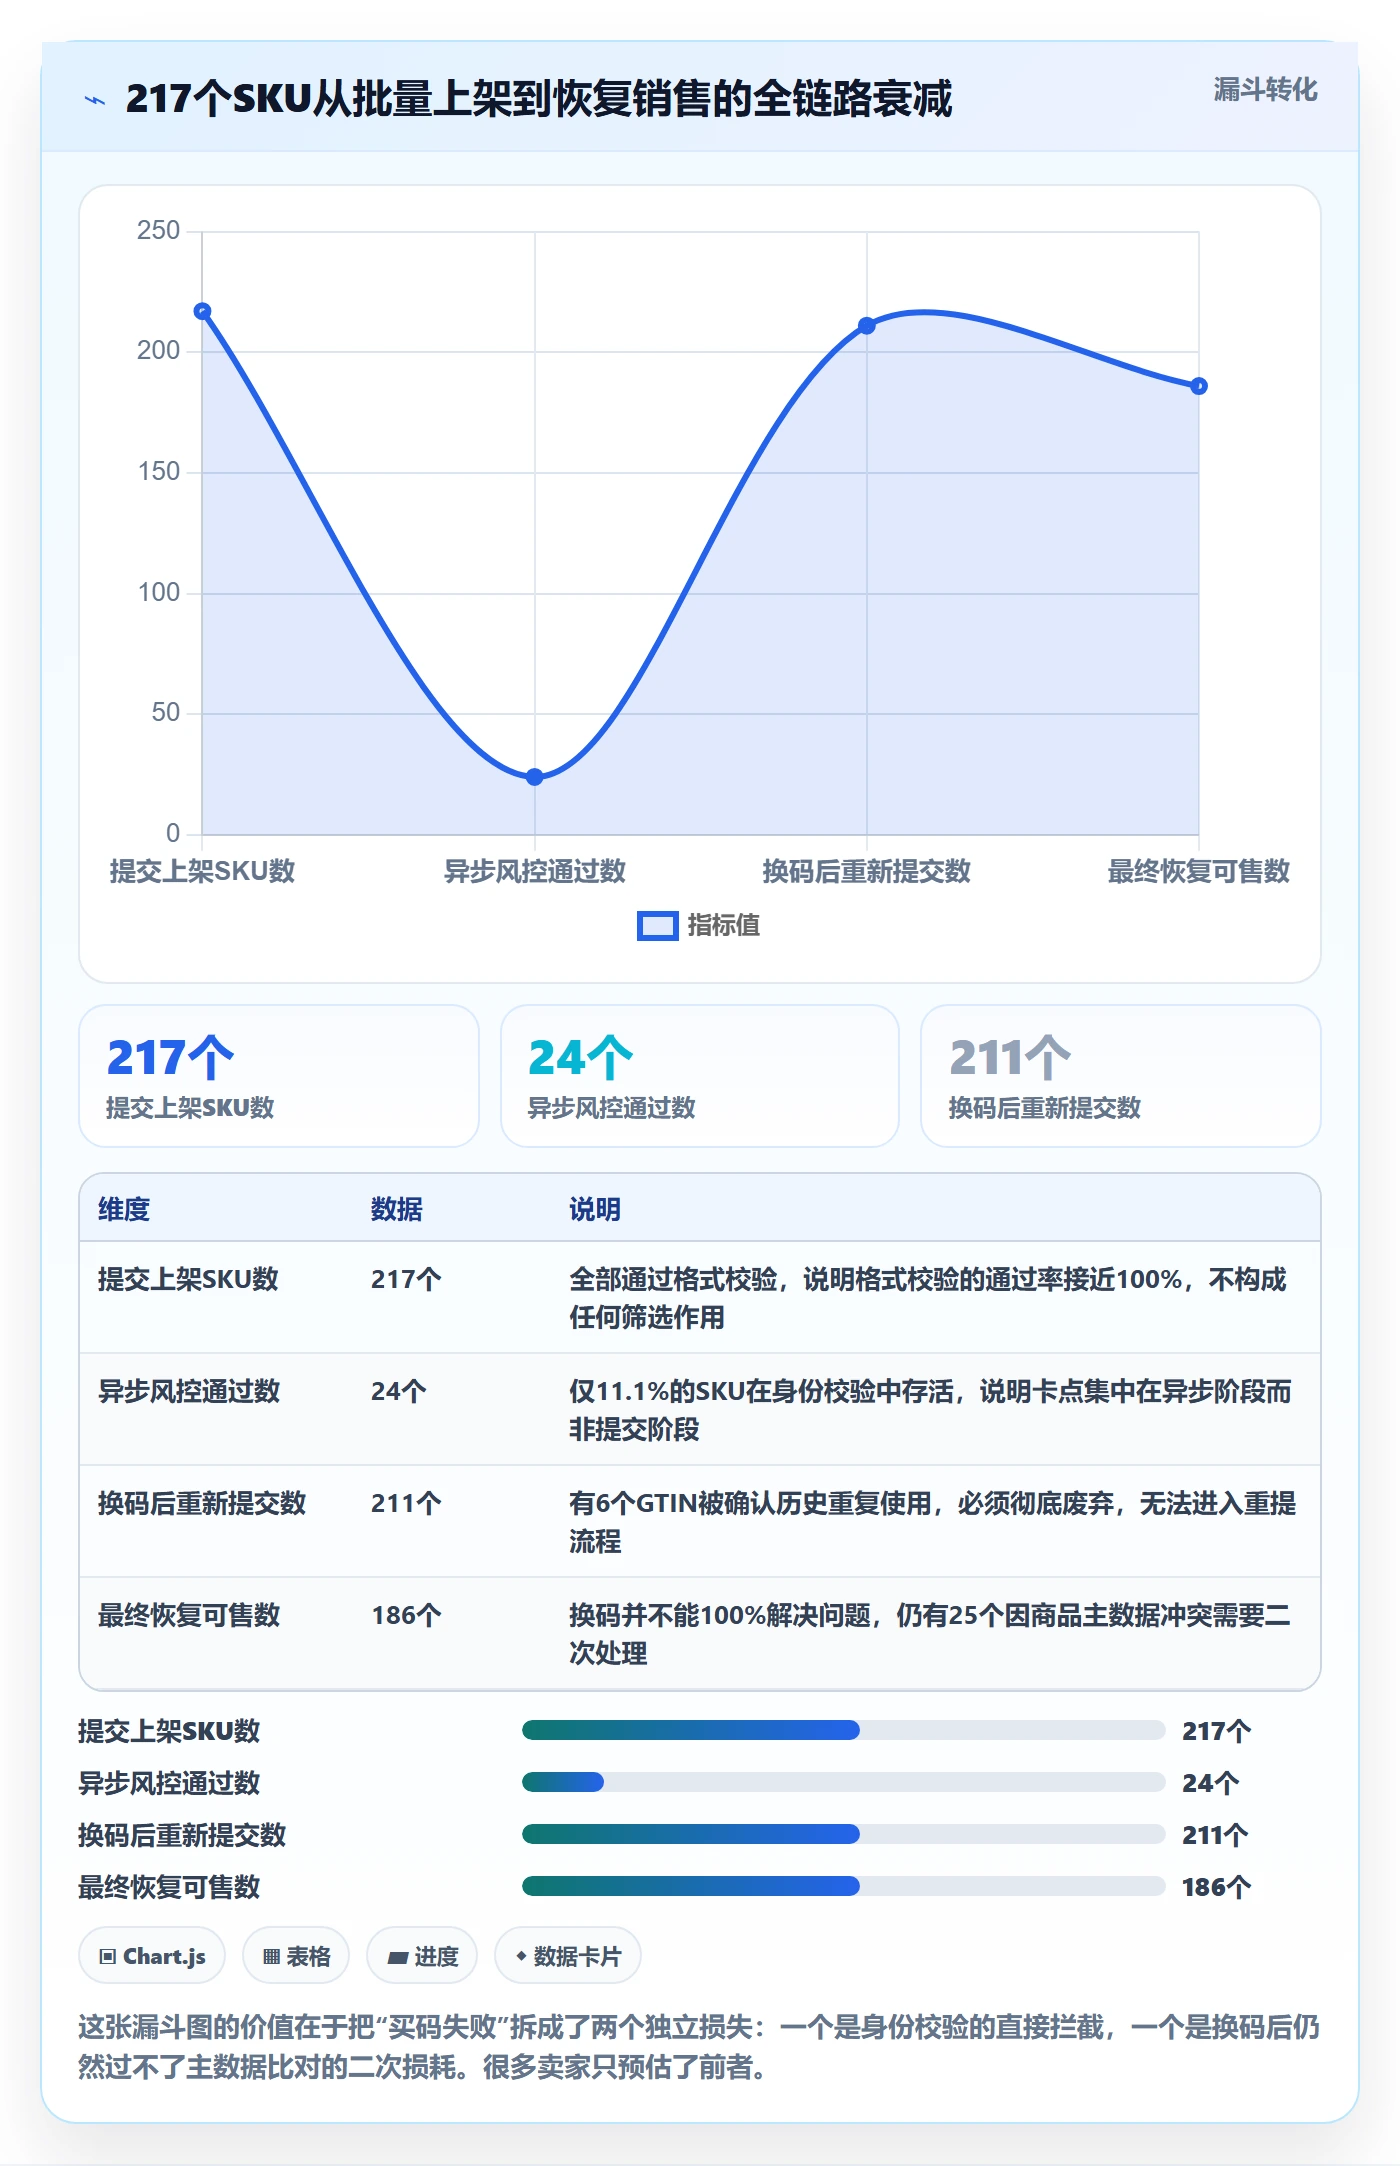The image size is (1400, 2166).
Task: Click the 提交上架SKU数 table row label
Action: coord(188,1279)
